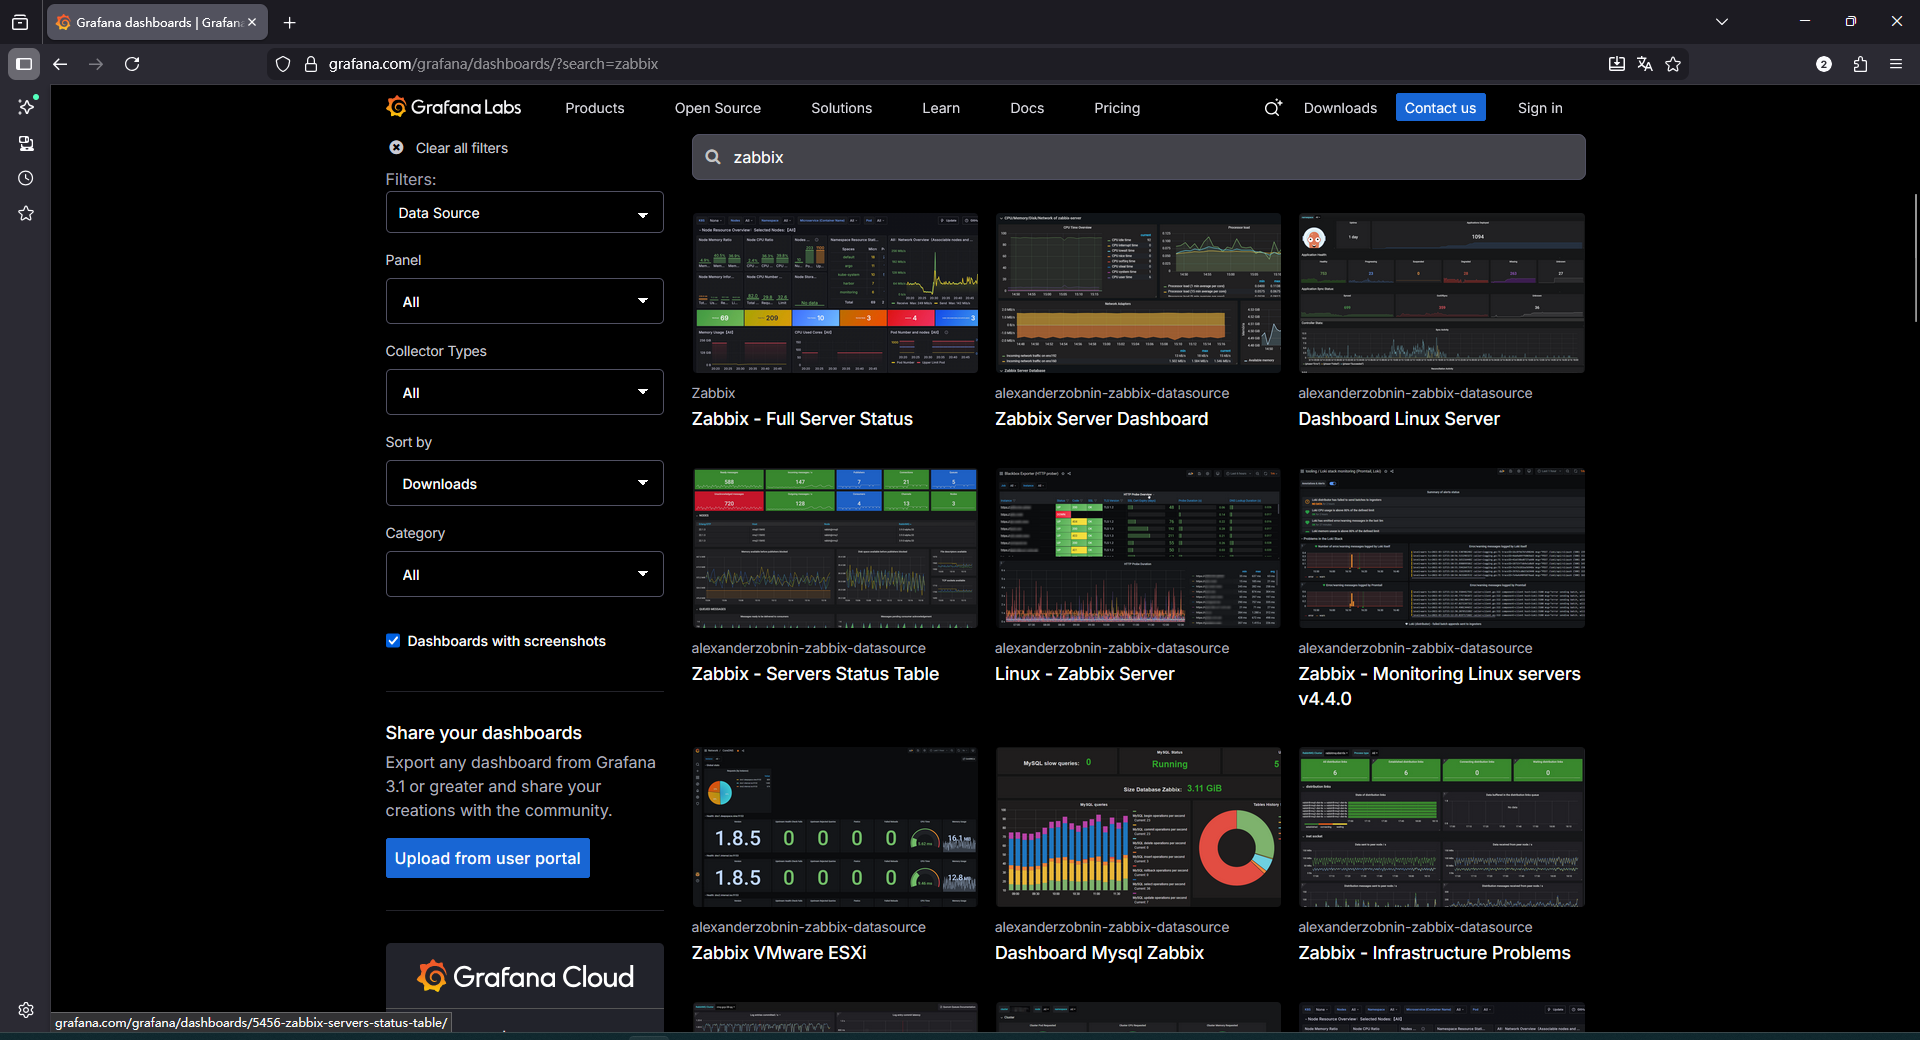1920x1040 pixels.
Task: Click the Downloads link
Action: 1340,108
